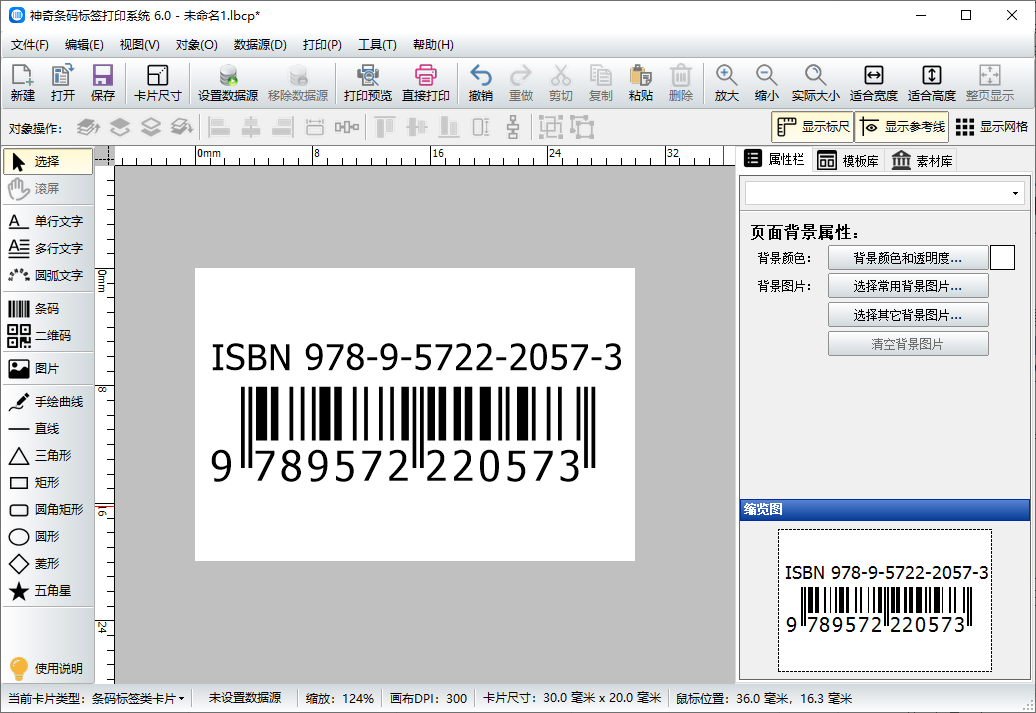Click the white background color swatch
1036x713 pixels.
pyautogui.click(x=1002, y=258)
